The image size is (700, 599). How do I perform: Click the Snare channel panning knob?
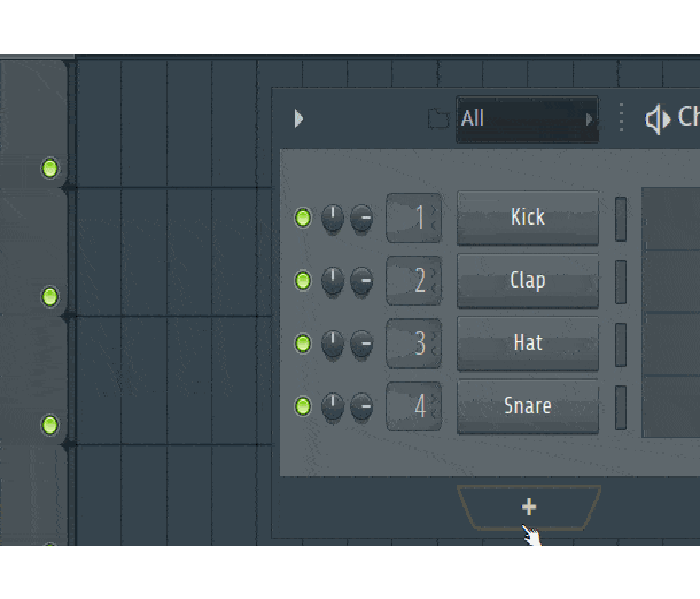pyautogui.click(x=333, y=407)
